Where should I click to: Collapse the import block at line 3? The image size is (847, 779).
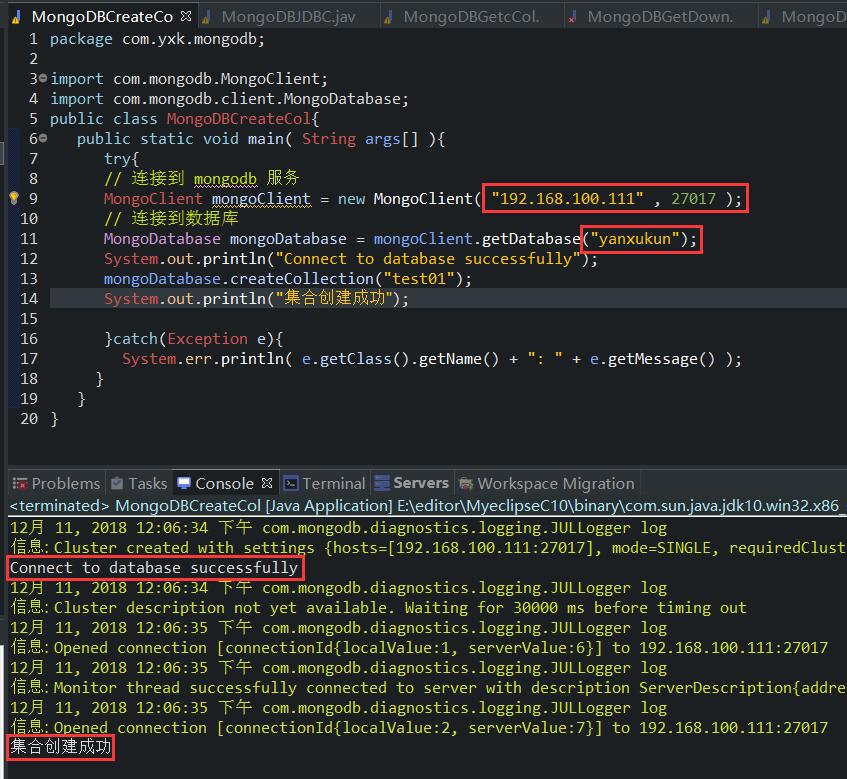pos(43,78)
